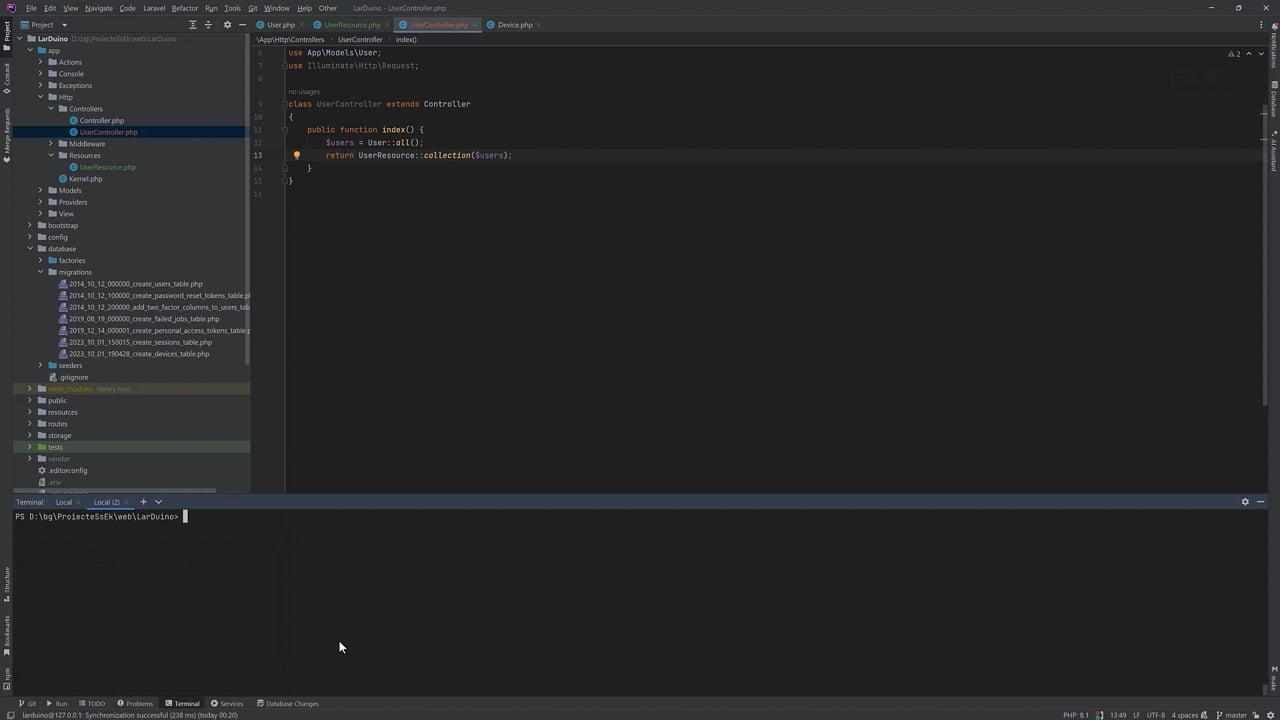
Task: Open the Bookmarks tool window
Action: click(x=7, y=636)
